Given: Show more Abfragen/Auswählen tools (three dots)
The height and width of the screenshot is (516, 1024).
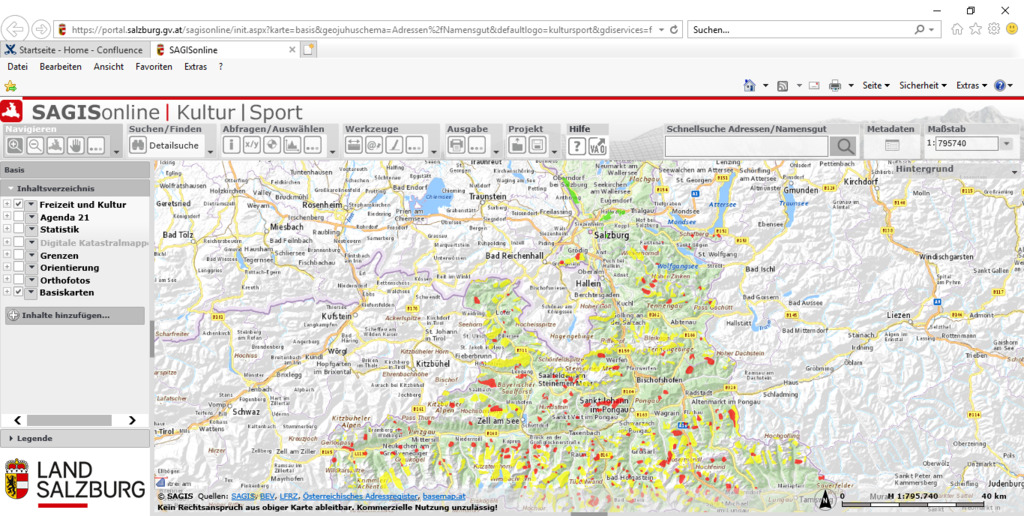Looking at the screenshot, I should pyautogui.click(x=312, y=146).
